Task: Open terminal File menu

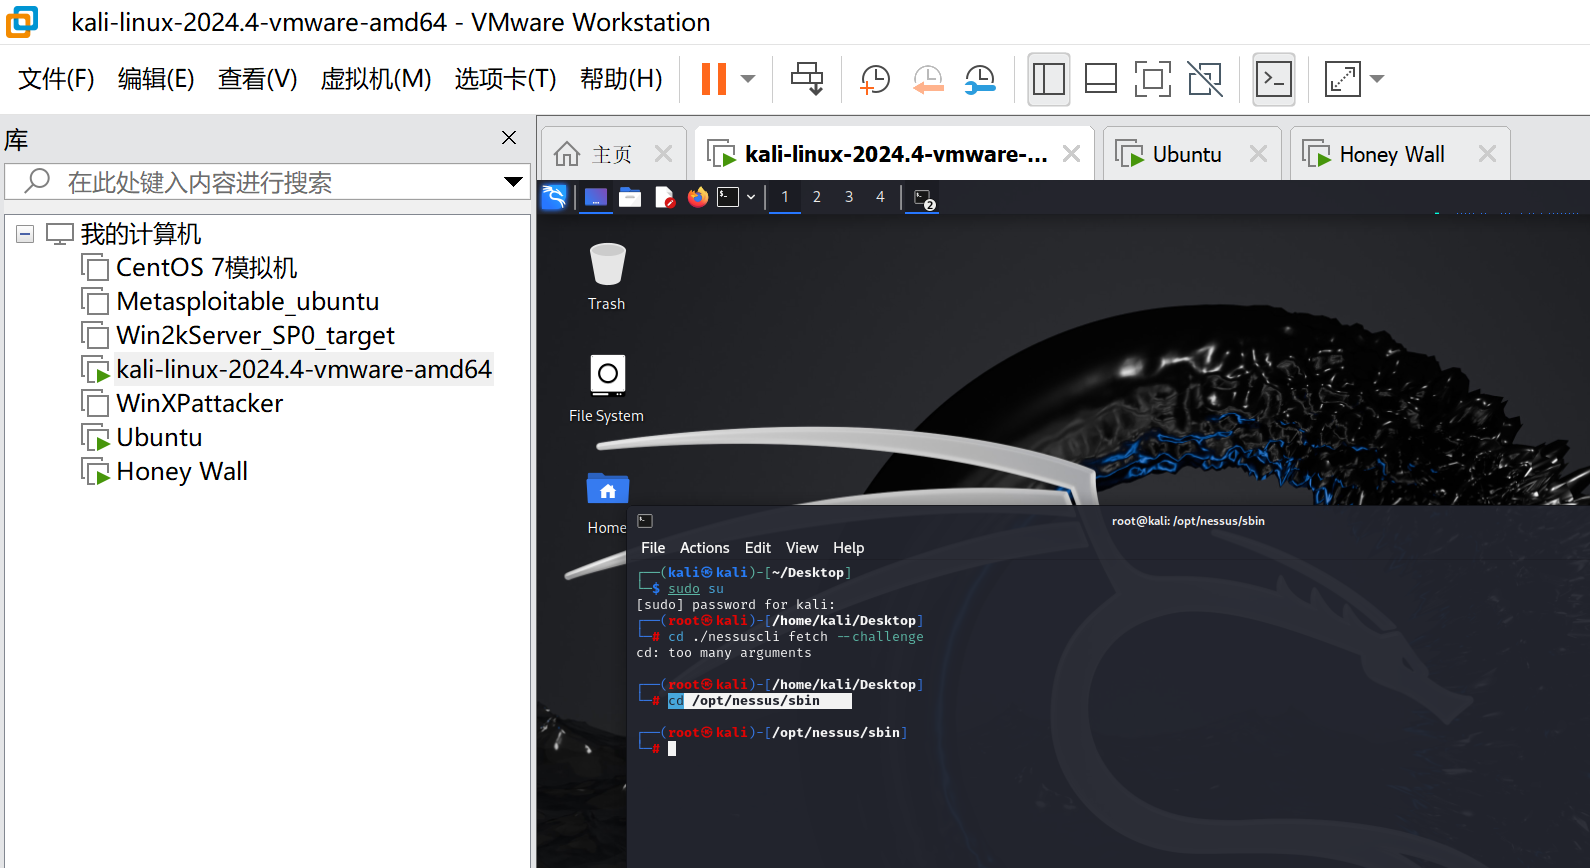Action: tap(653, 548)
